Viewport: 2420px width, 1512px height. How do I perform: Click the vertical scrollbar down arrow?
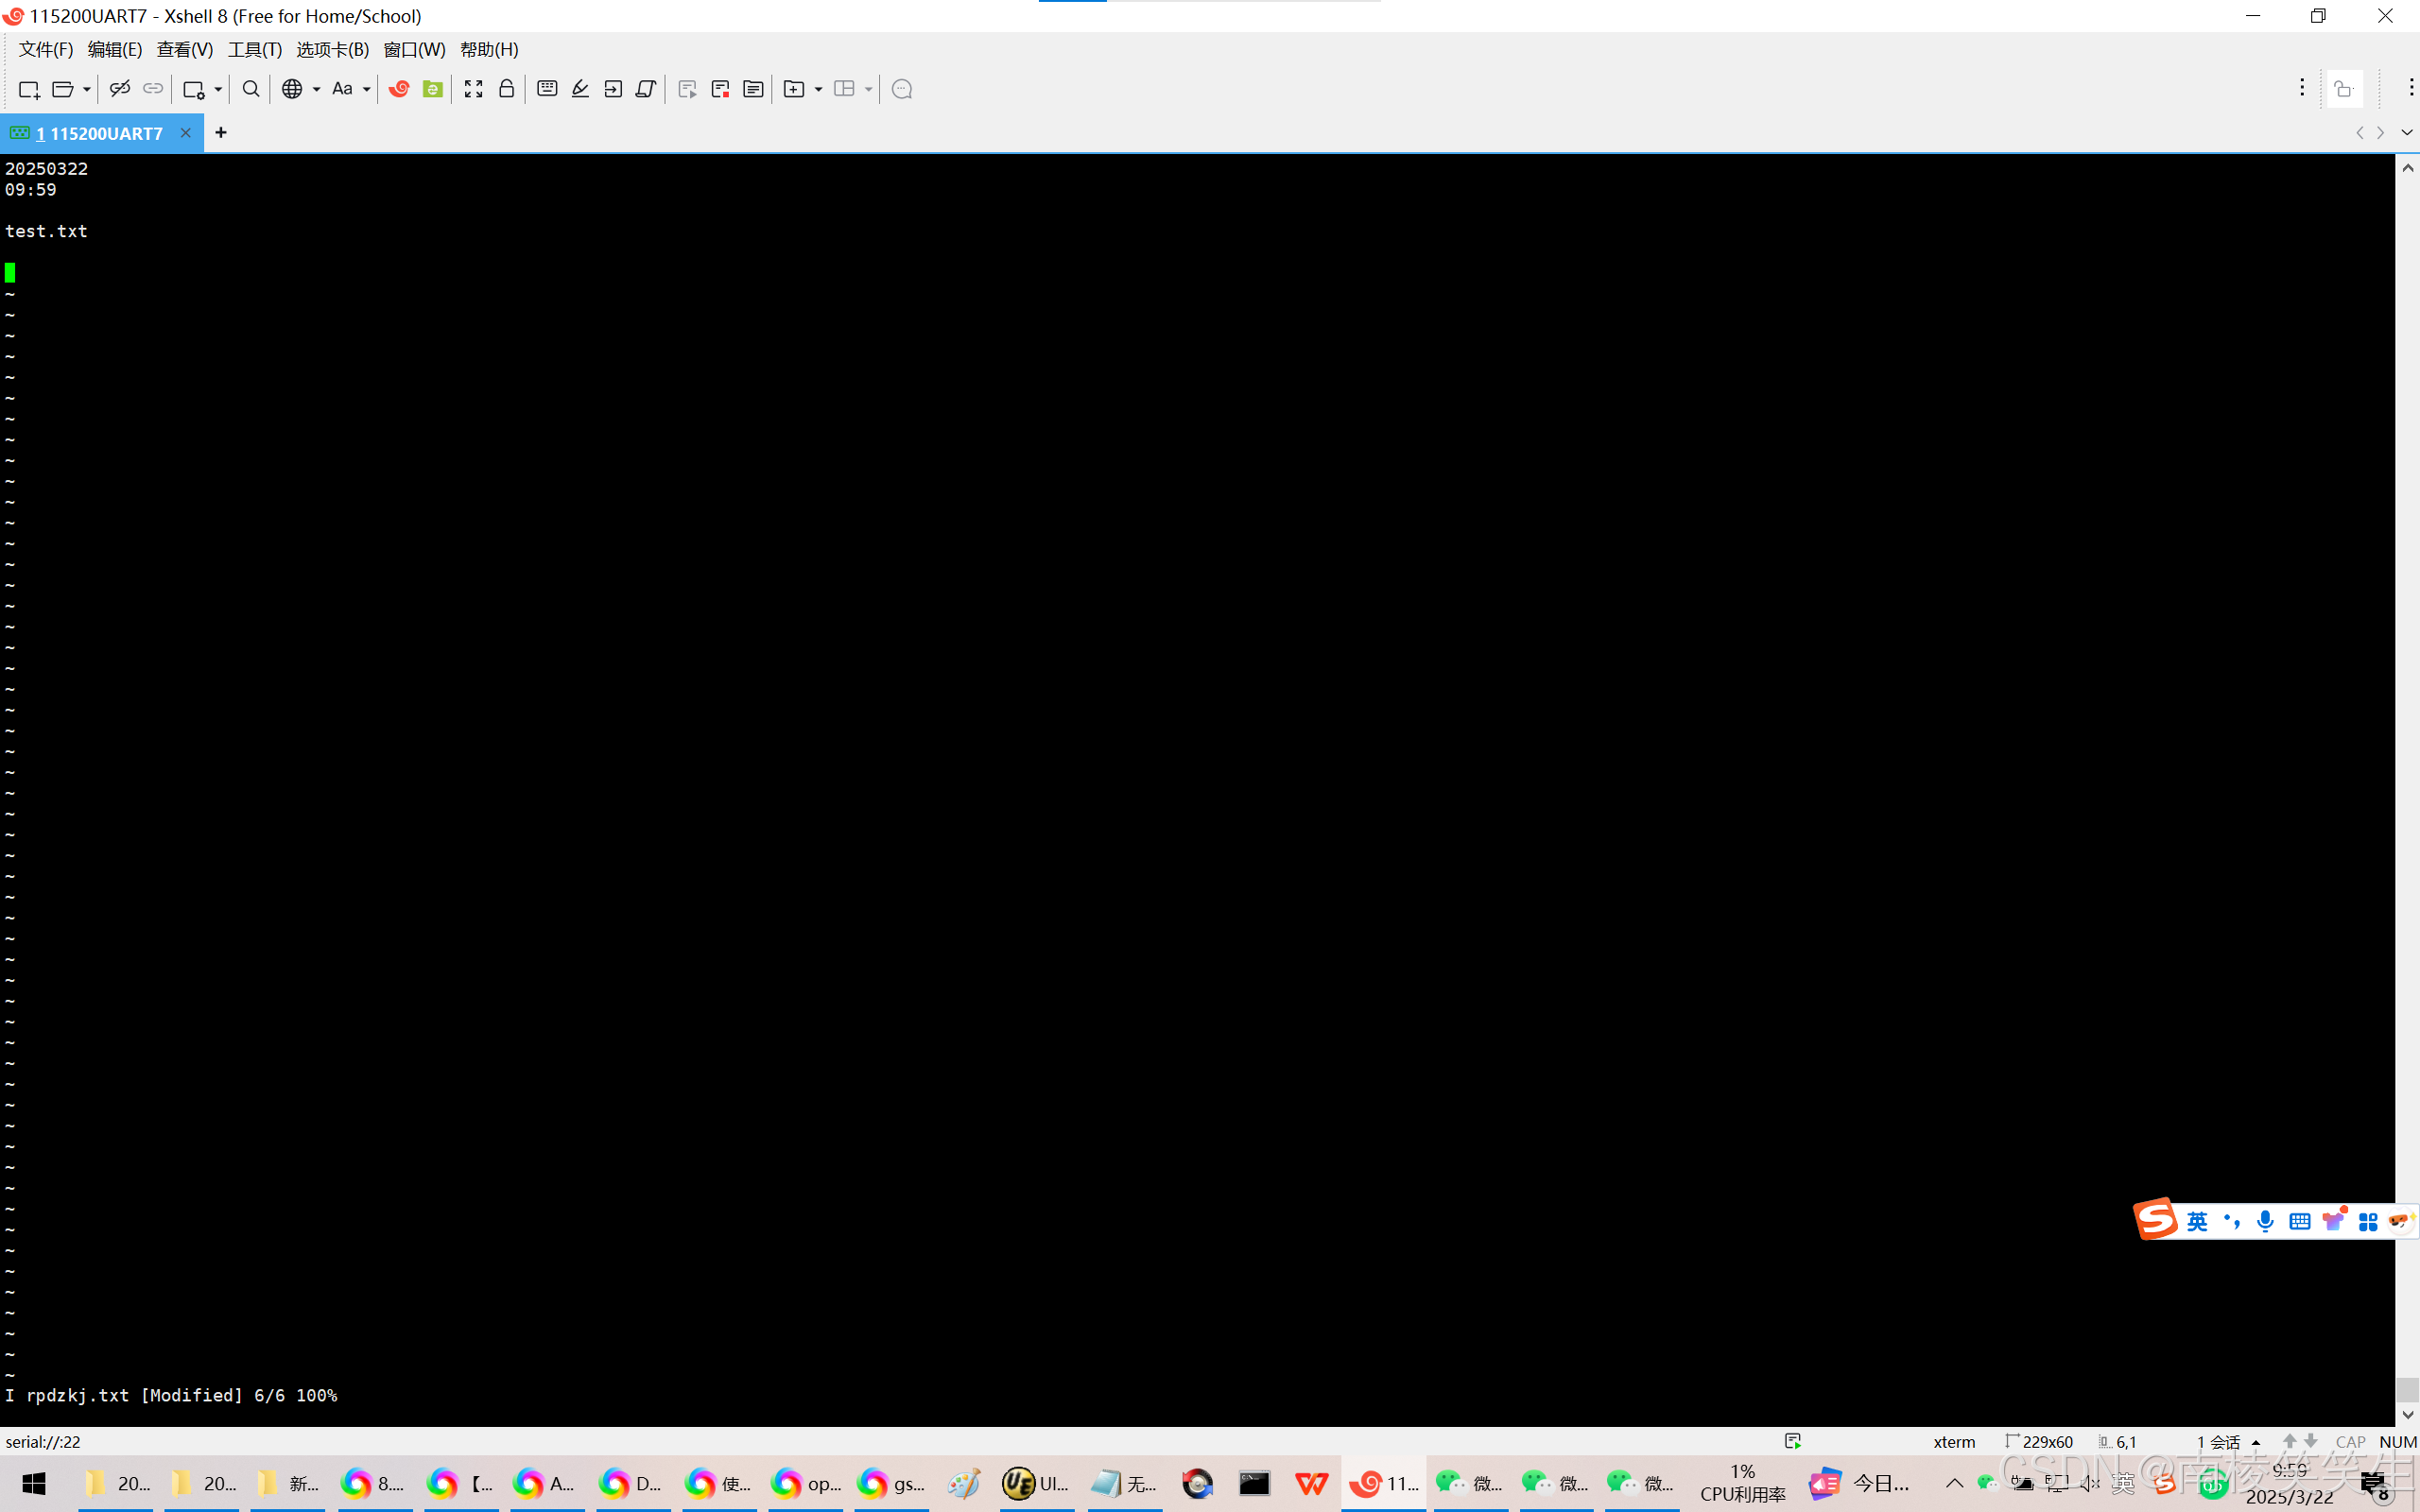pyautogui.click(x=2407, y=1415)
